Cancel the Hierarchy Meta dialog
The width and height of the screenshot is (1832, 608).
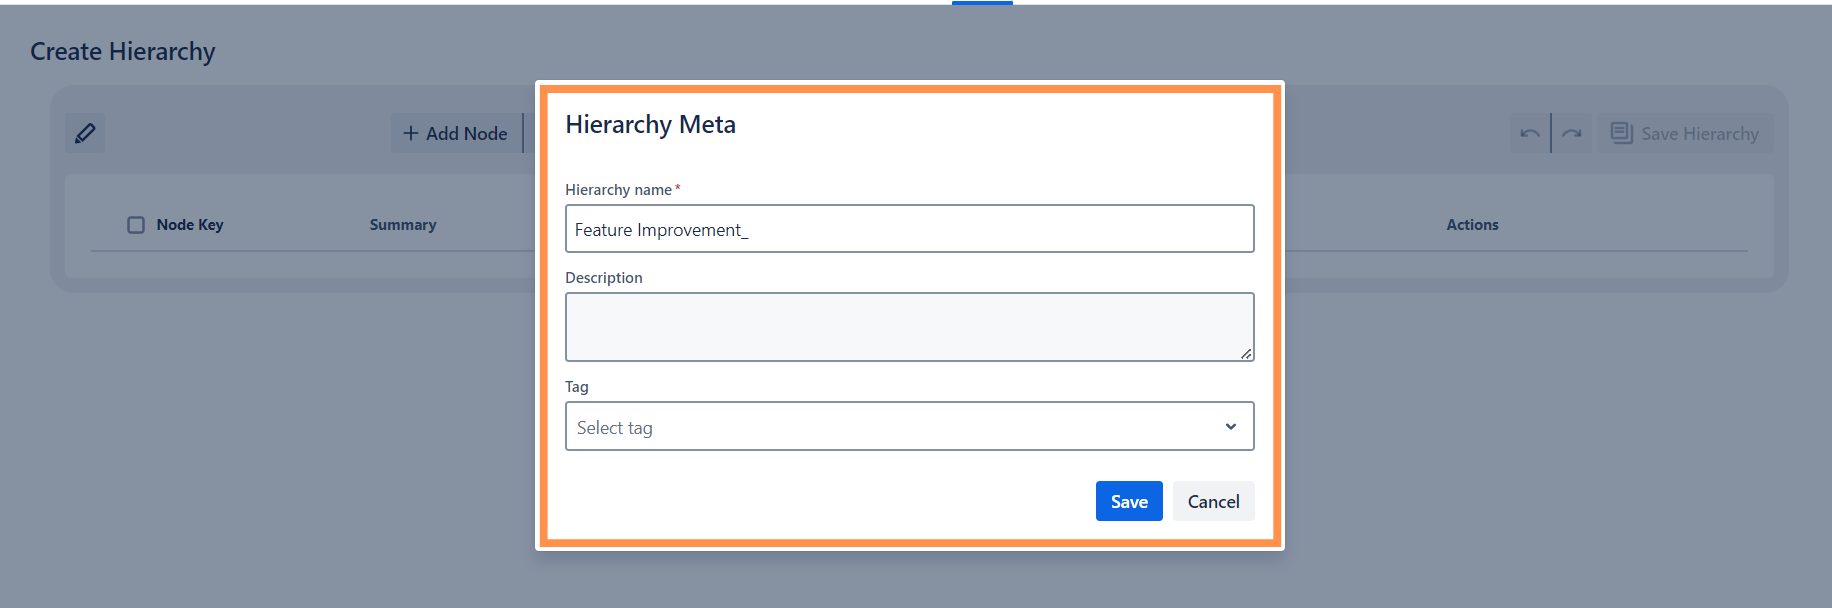[1213, 501]
